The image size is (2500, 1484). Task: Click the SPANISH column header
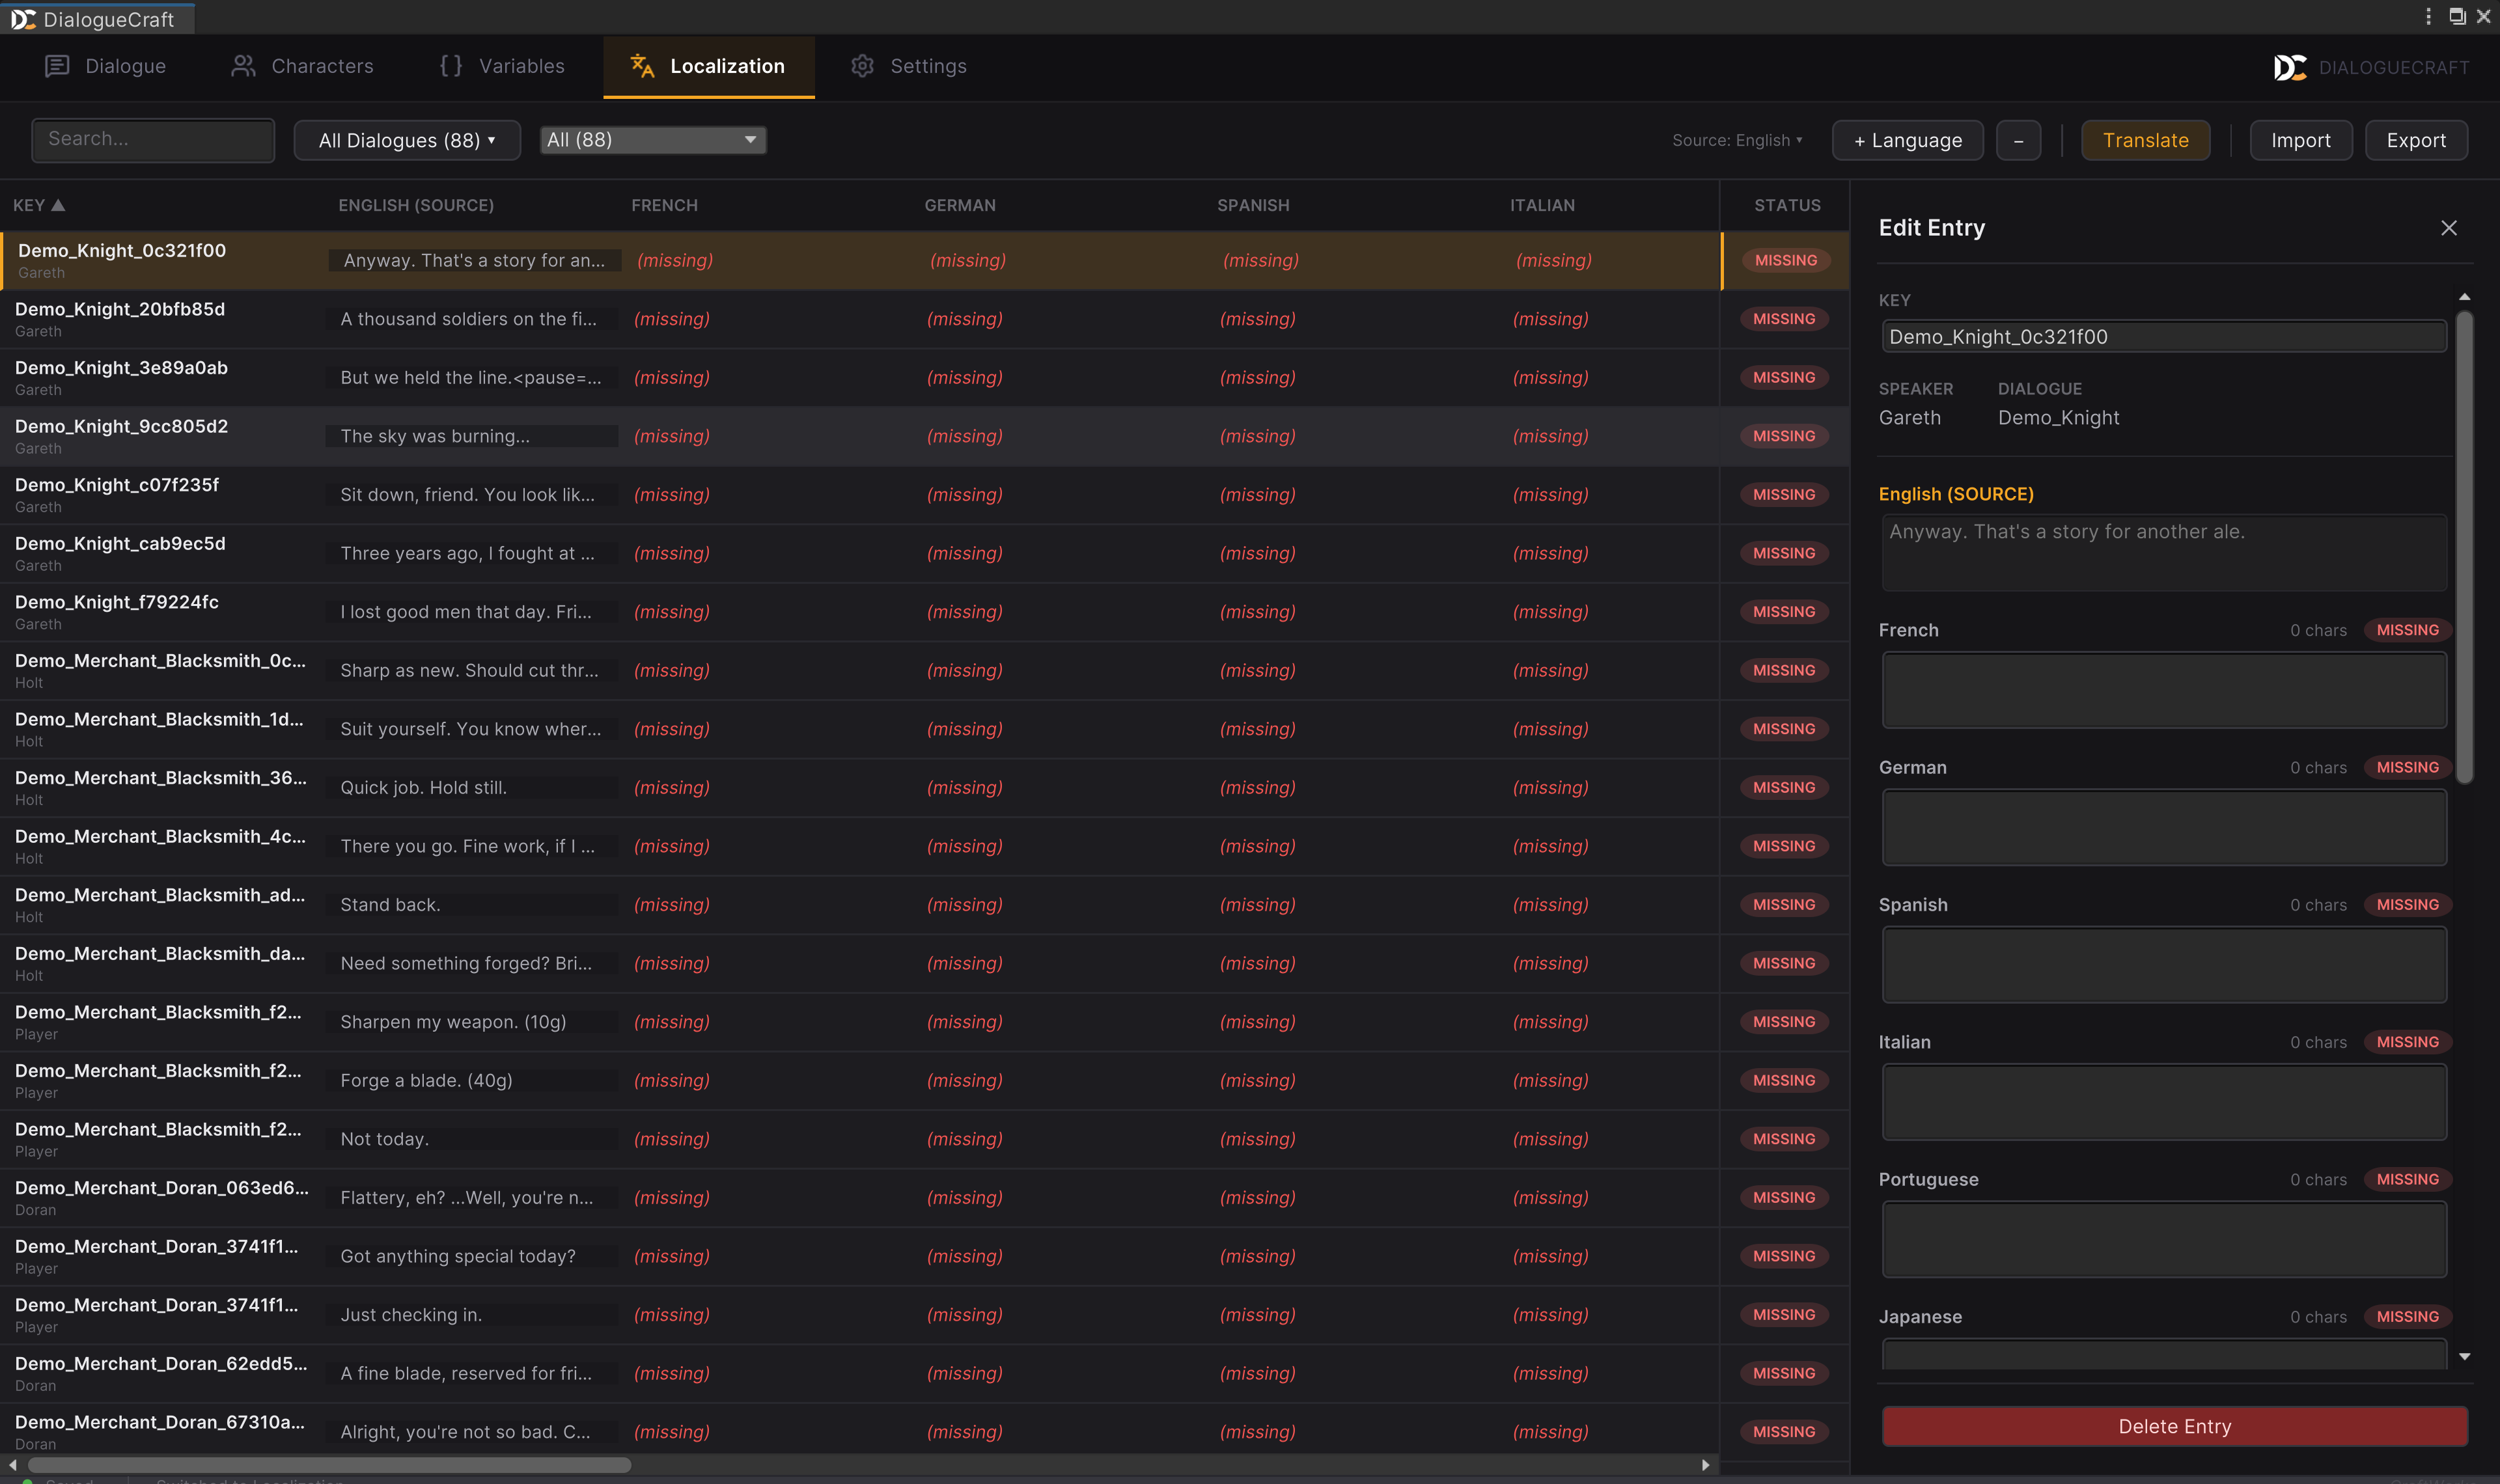point(1253,205)
